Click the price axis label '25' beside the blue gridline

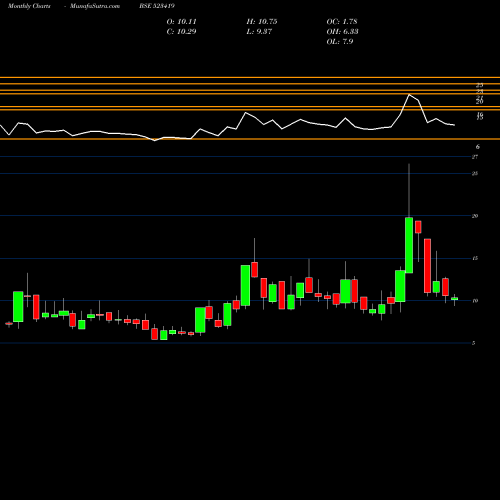point(475,174)
